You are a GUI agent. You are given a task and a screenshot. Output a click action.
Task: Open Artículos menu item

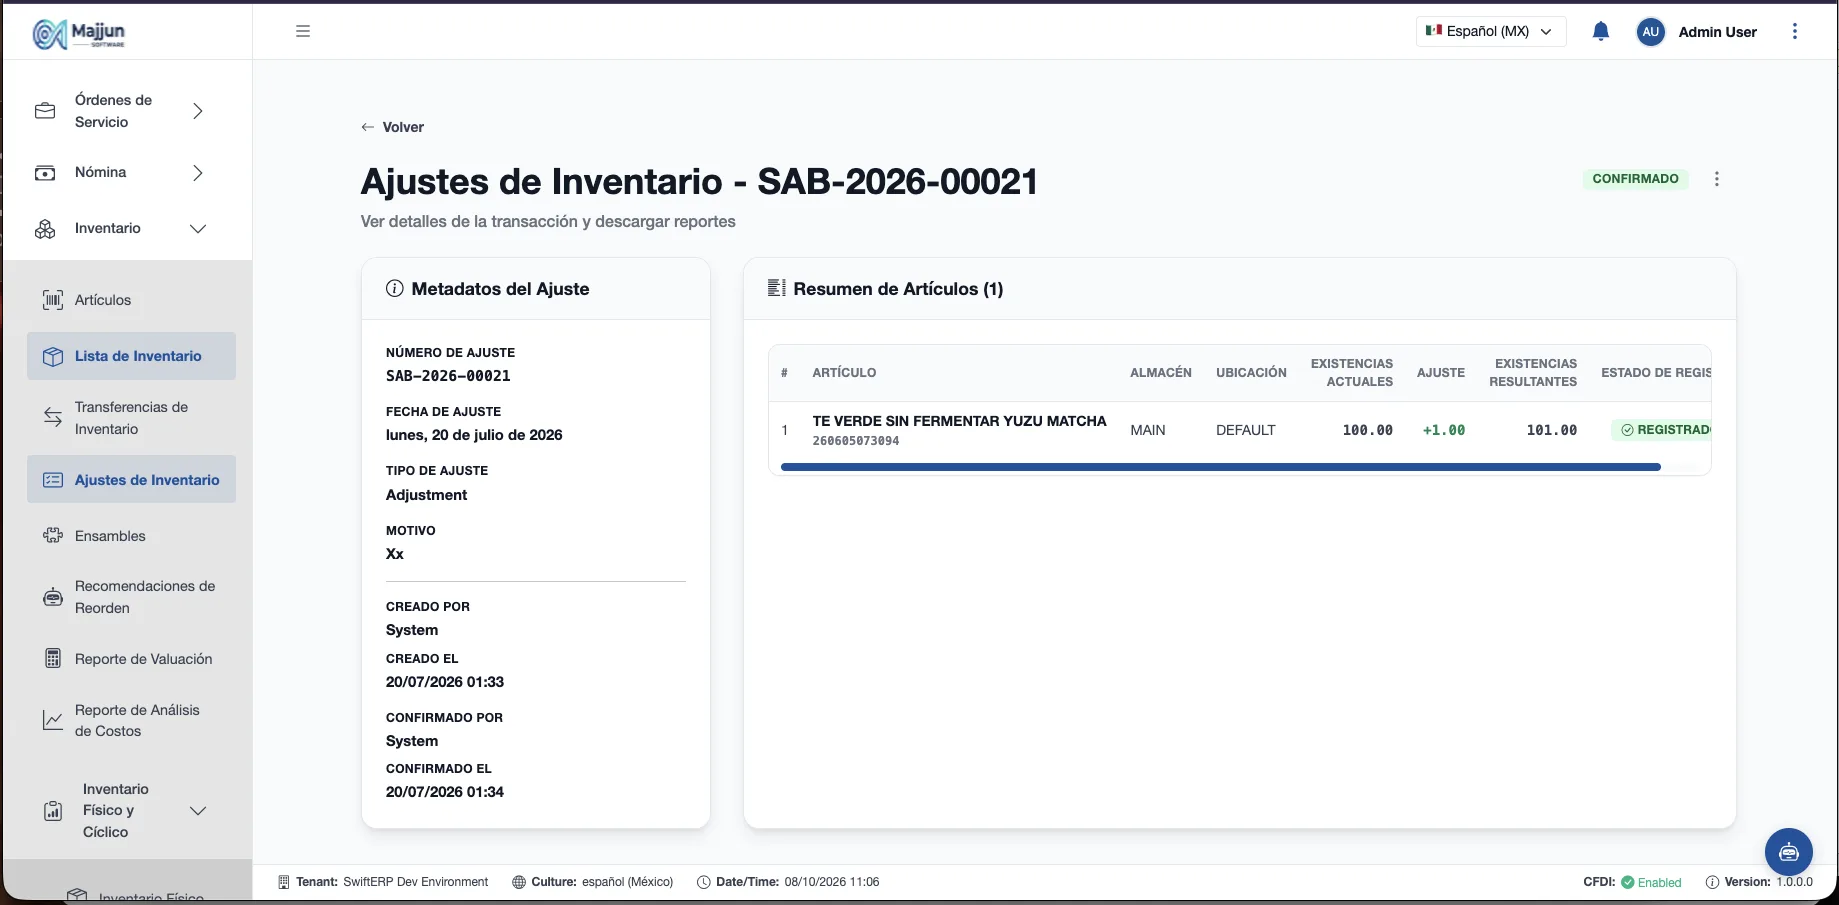pyautogui.click(x=131, y=300)
